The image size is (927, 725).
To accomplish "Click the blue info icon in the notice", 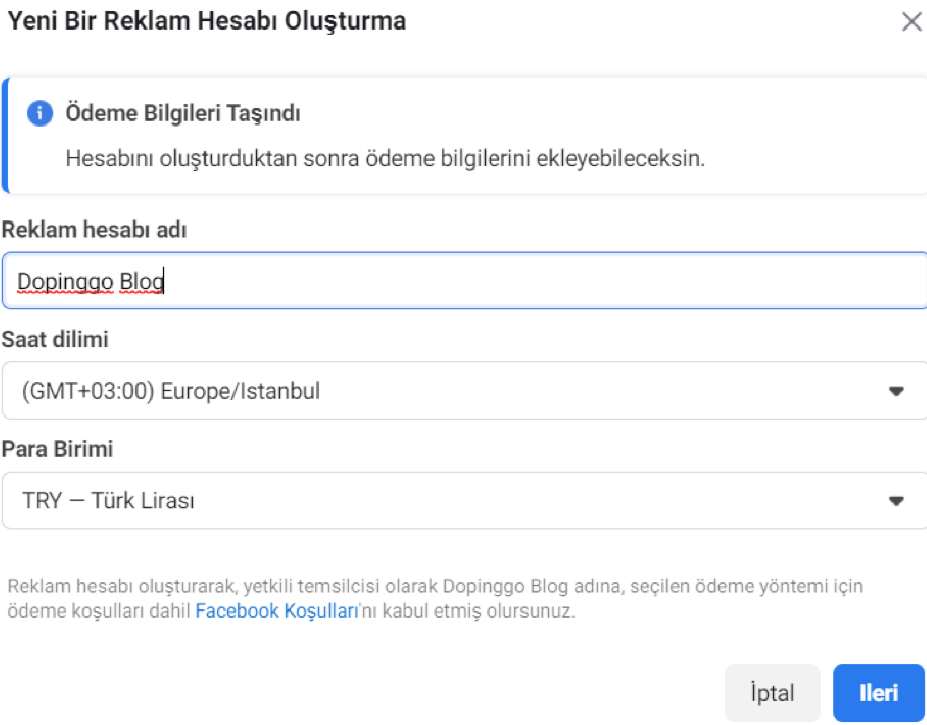I will click(40, 113).
